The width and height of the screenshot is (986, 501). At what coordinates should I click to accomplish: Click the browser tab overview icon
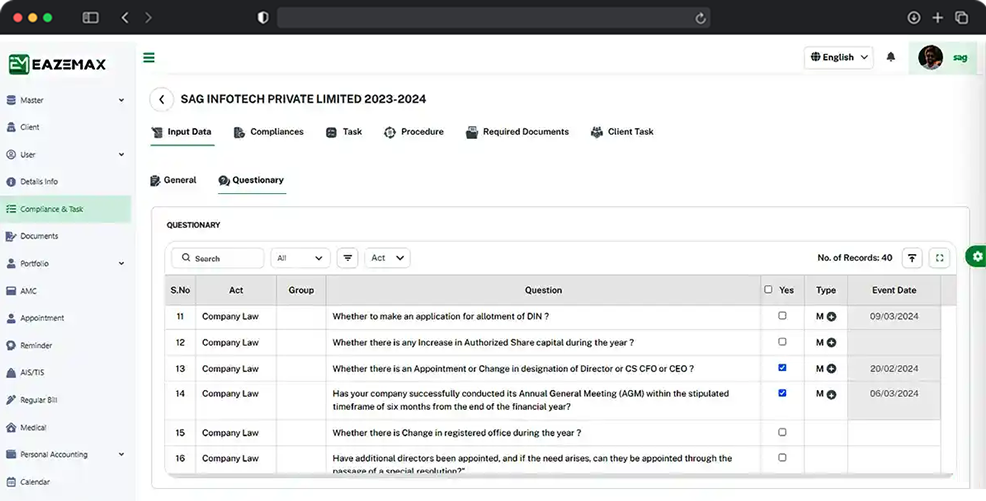[961, 18]
